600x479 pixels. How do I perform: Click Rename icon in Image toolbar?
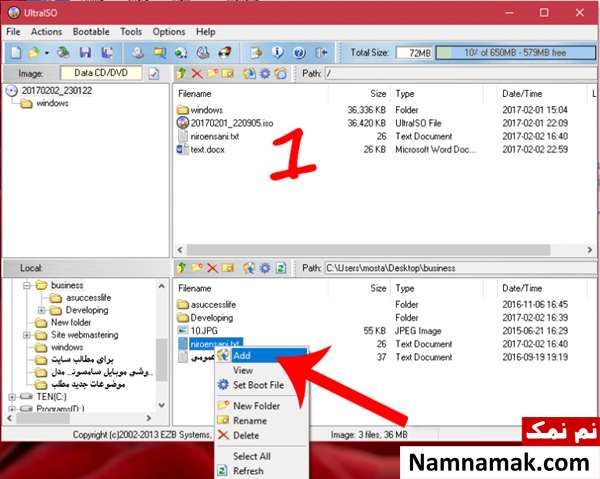tap(228, 73)
